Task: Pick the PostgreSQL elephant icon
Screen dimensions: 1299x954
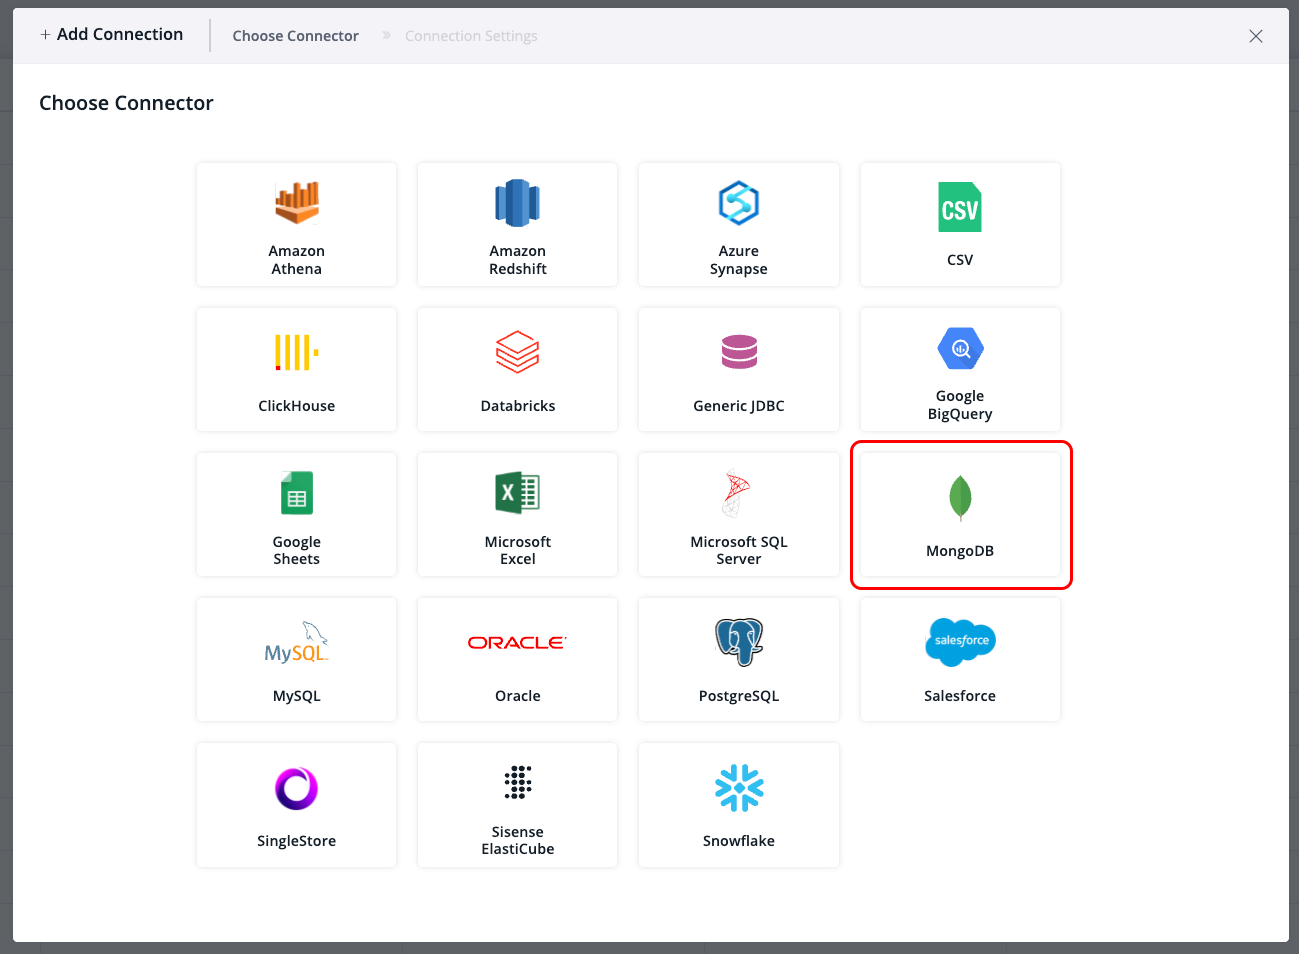Action: 739,642
